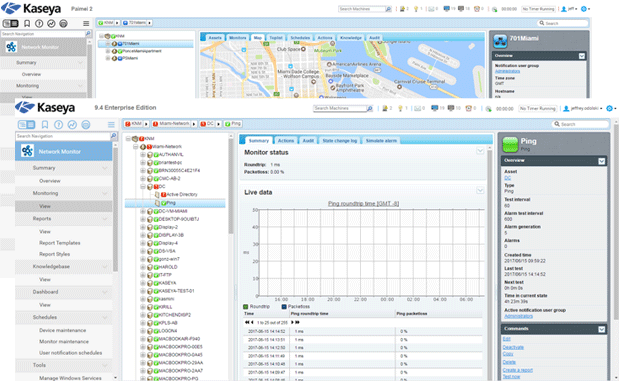The width and height of the screenshot is (619, 381).
Task: Open the help question-mark icon in Enterprise Edition window
Action: (58, 125)
